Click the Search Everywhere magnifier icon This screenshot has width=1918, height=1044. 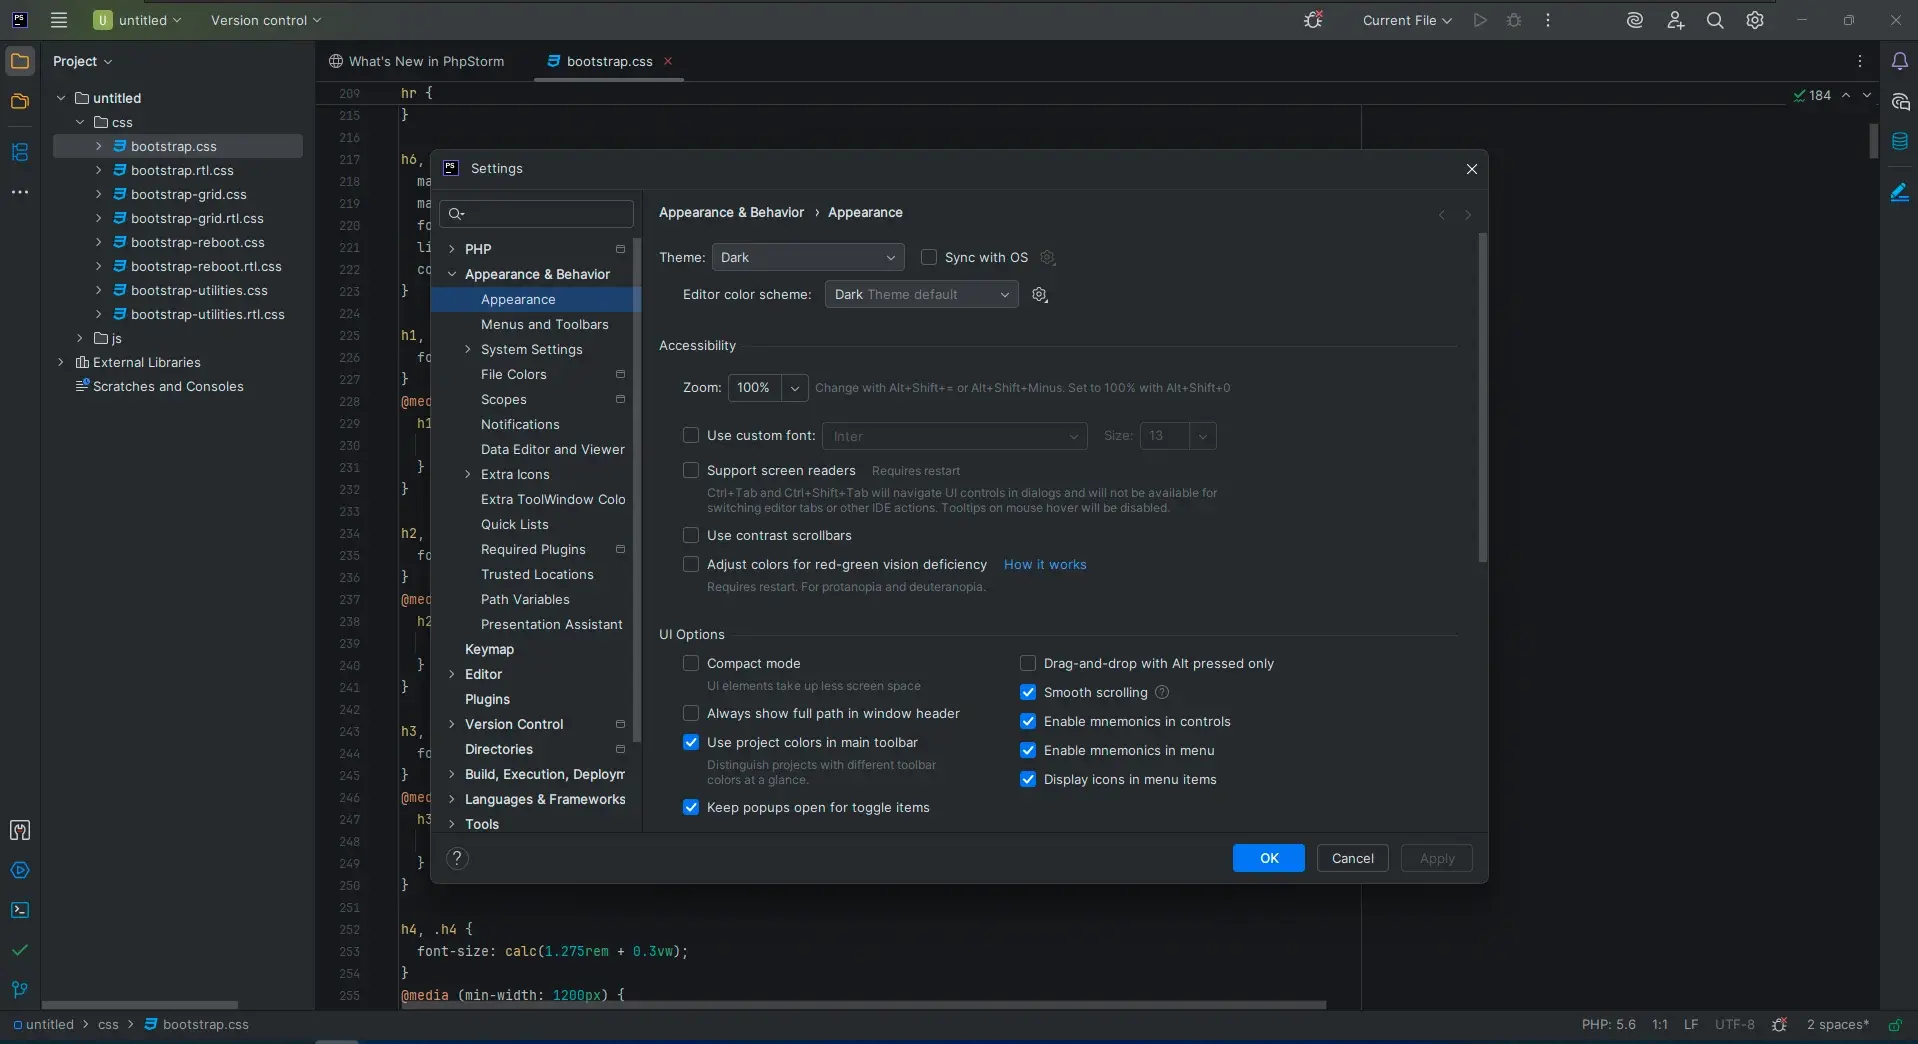click(x=1714, y=20)
